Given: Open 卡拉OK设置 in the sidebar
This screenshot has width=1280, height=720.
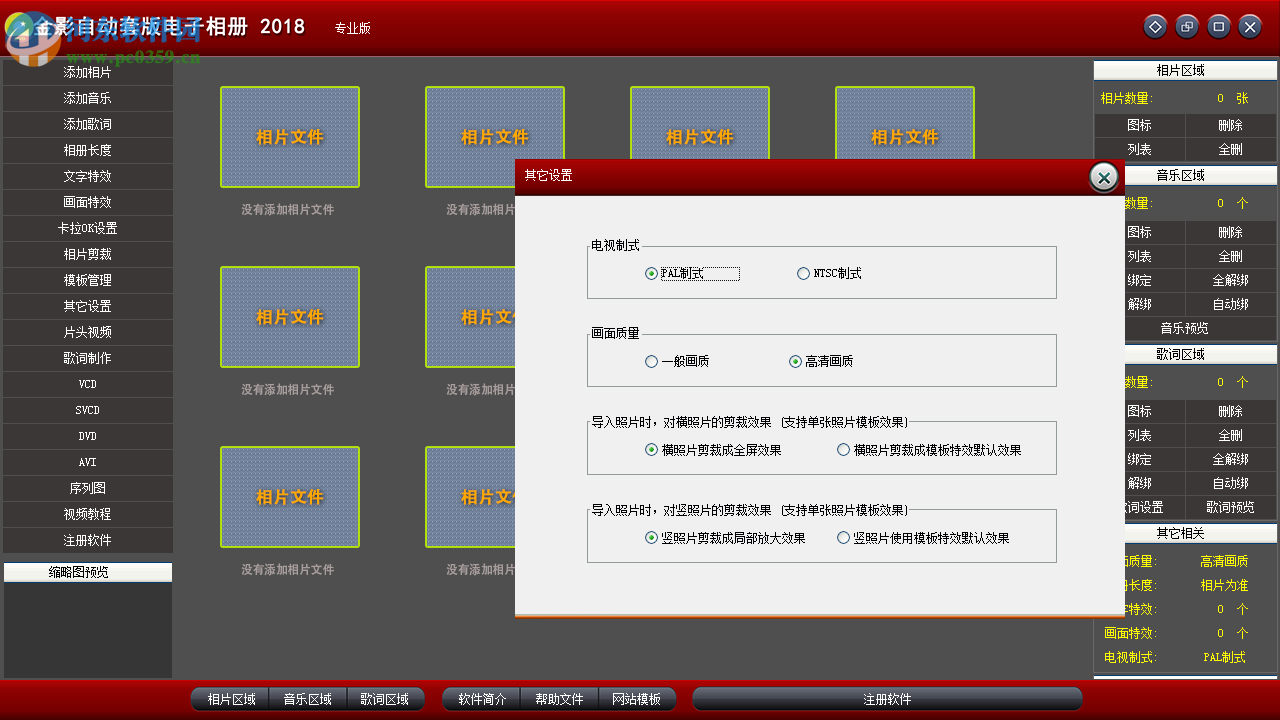Looking at the screenshot, I should point(87,228).
